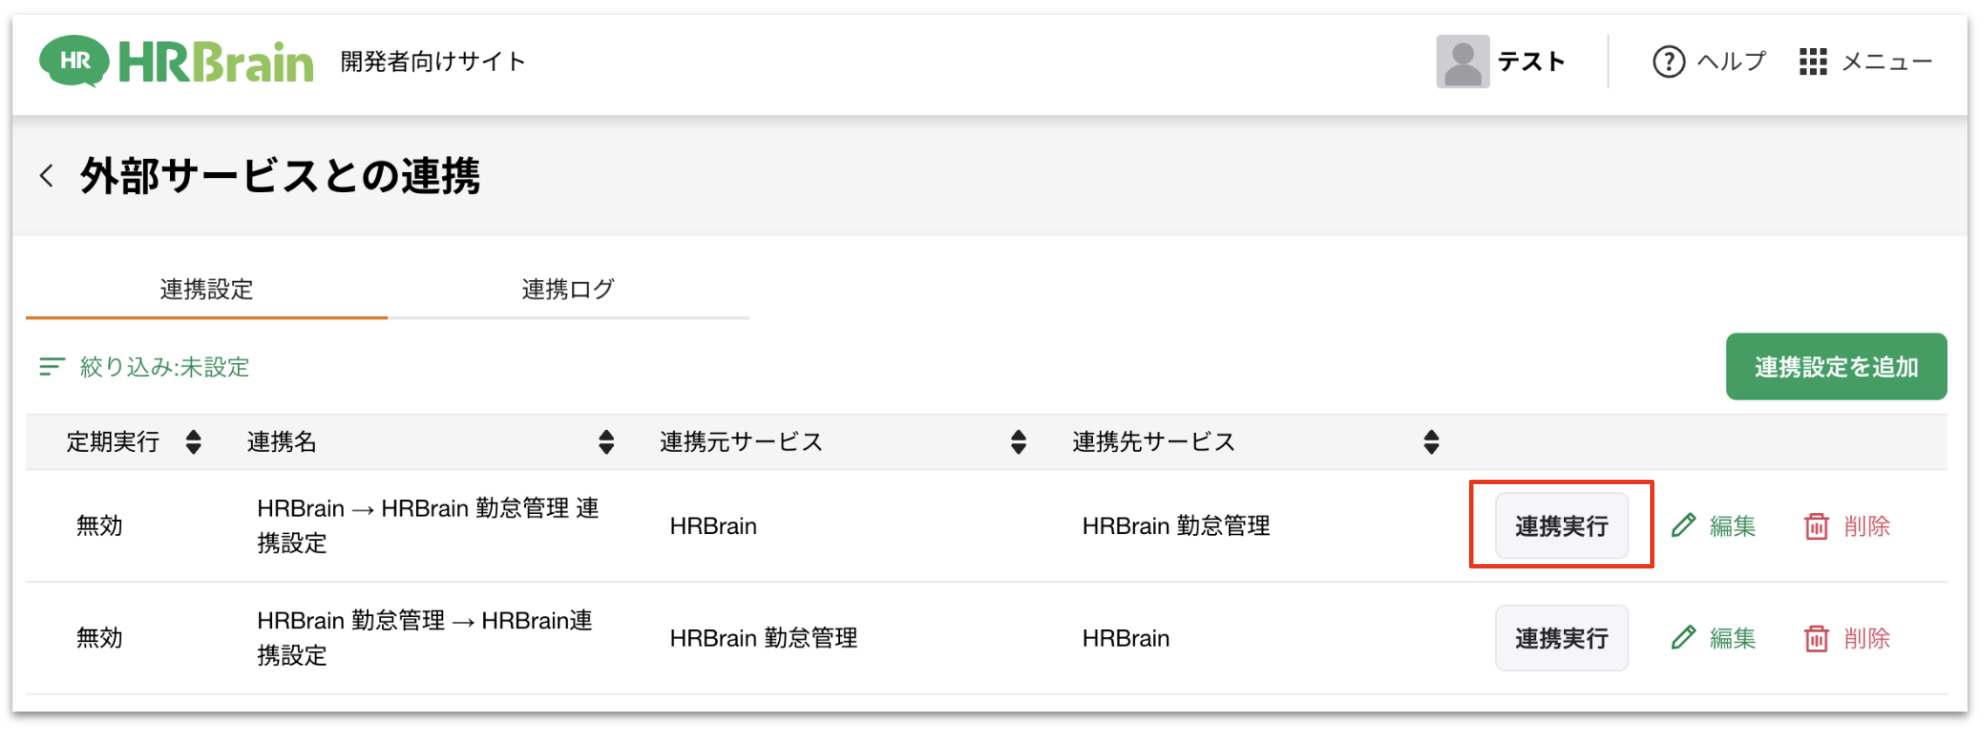Sort by 定期実行 column arrows
The width and height of the screenshot is (1986, 750).
pyautogui.click(x=194, y=442)
